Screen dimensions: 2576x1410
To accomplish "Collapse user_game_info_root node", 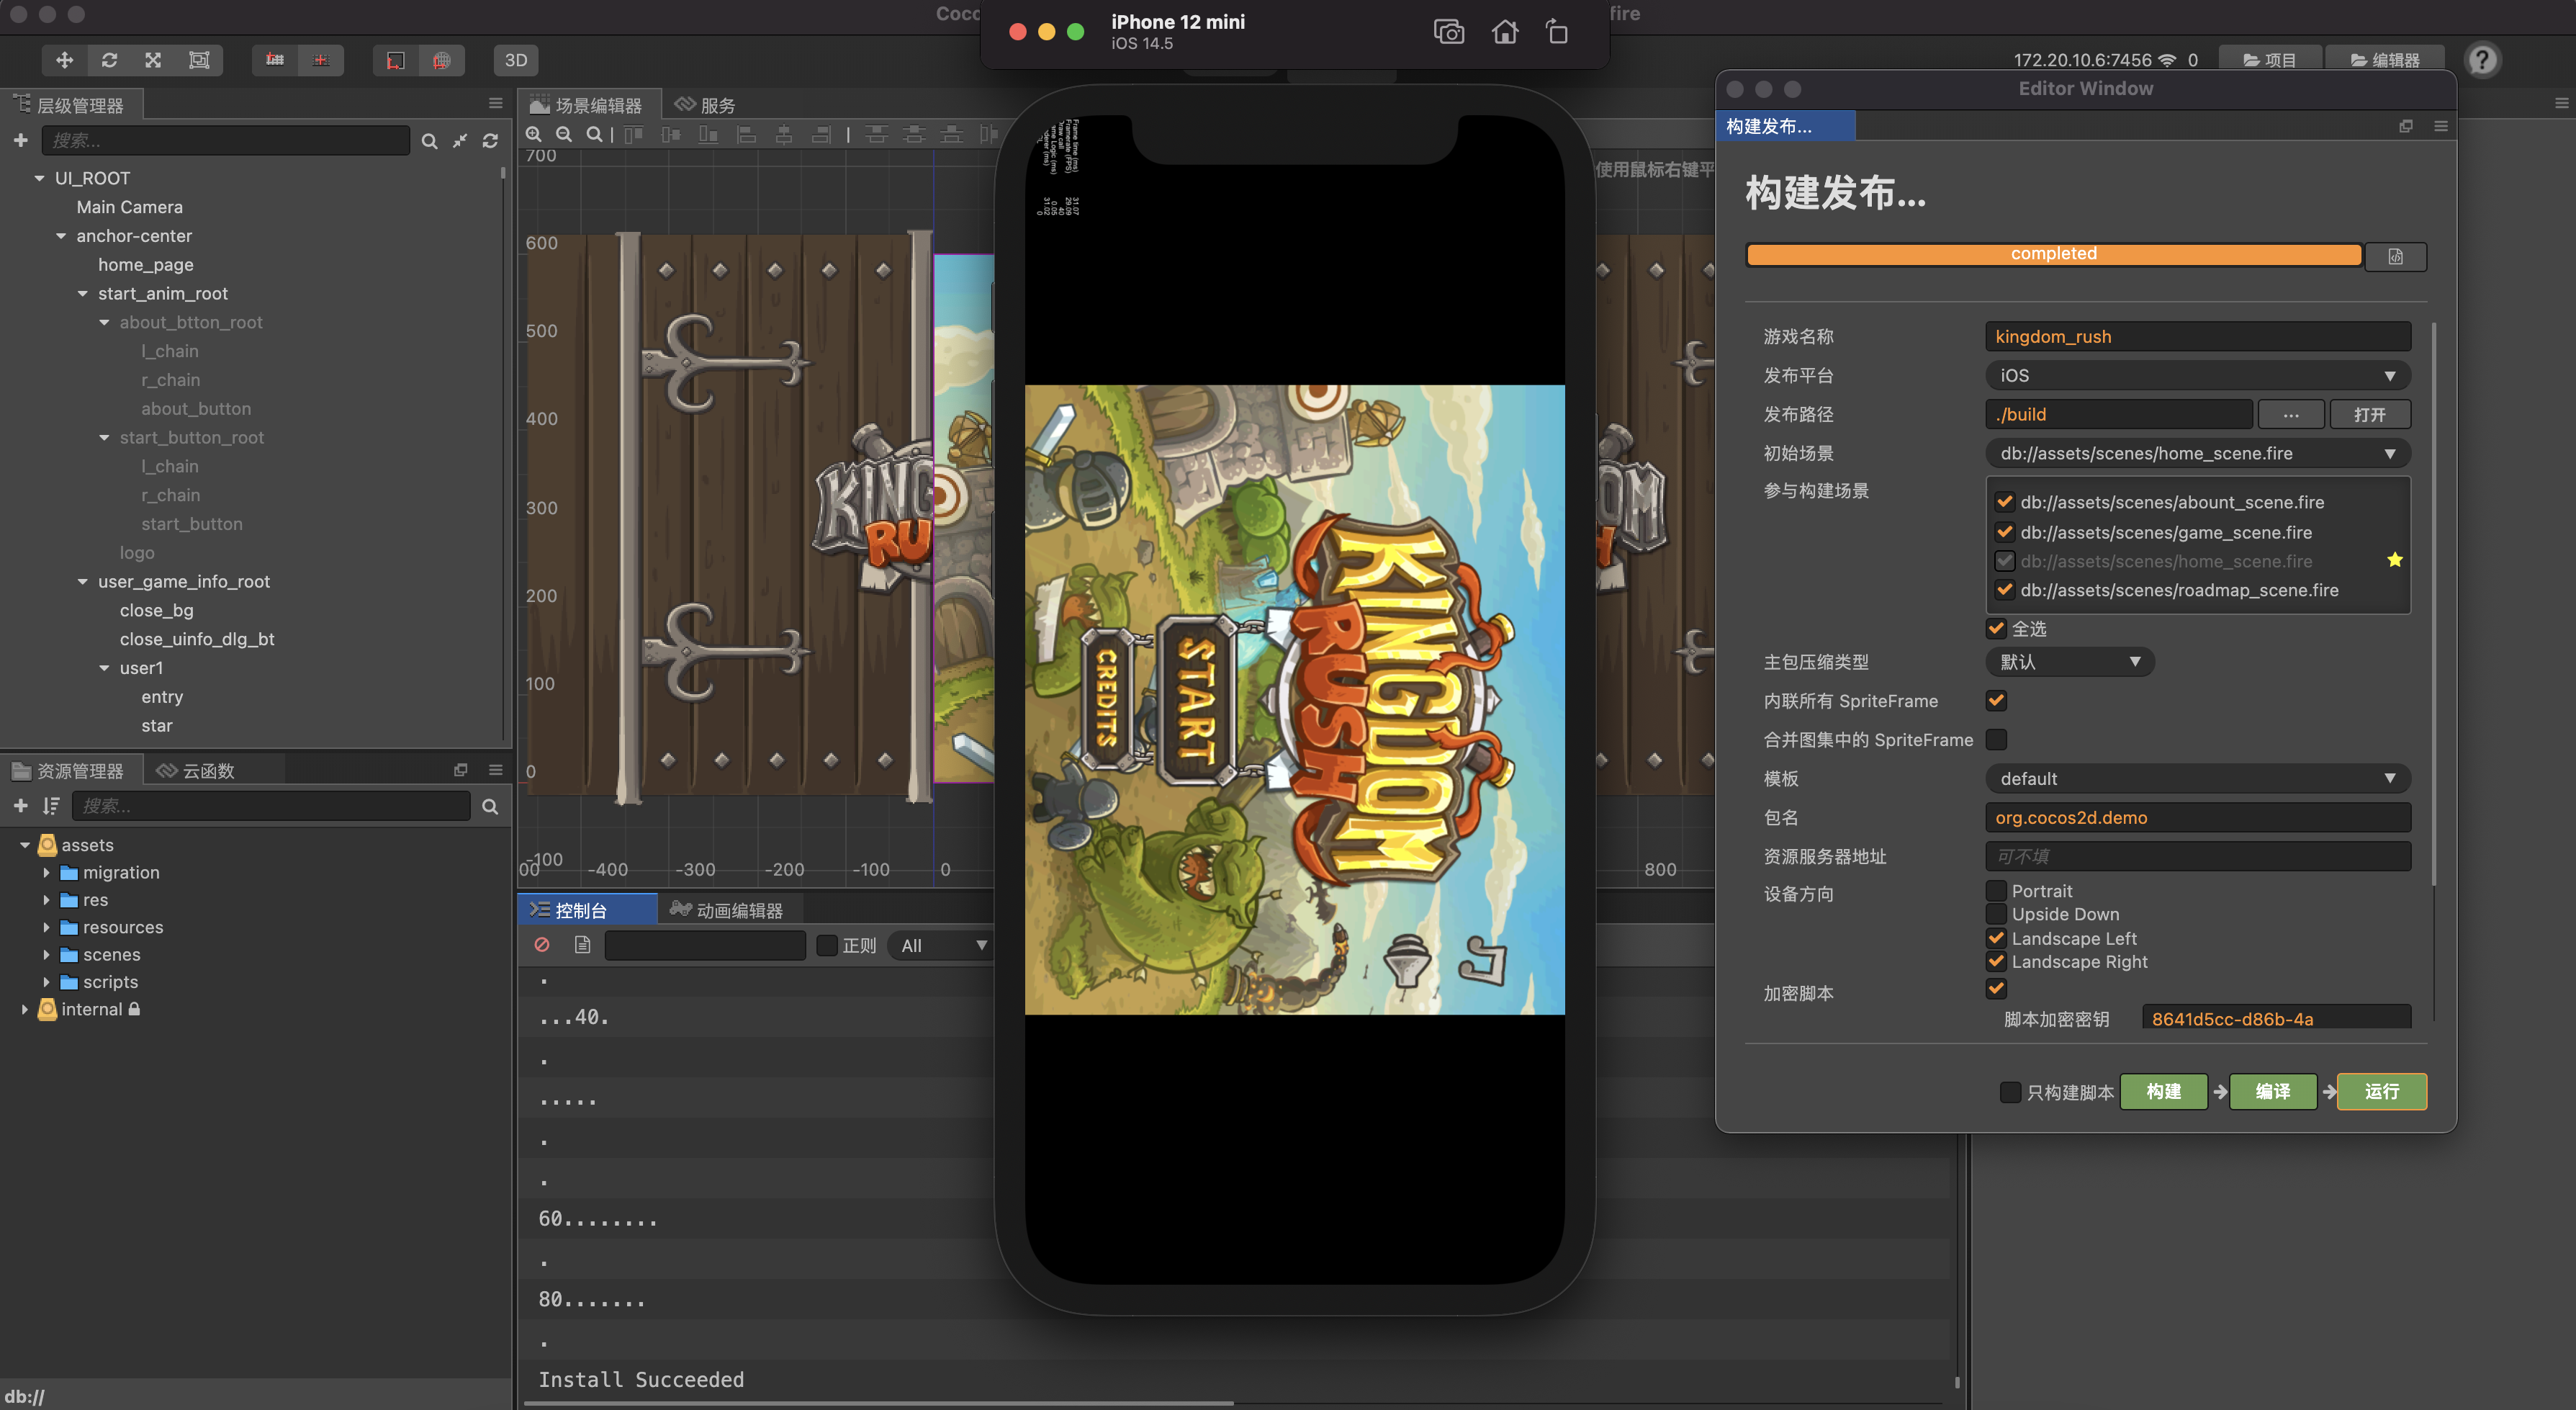I will 83,582.
